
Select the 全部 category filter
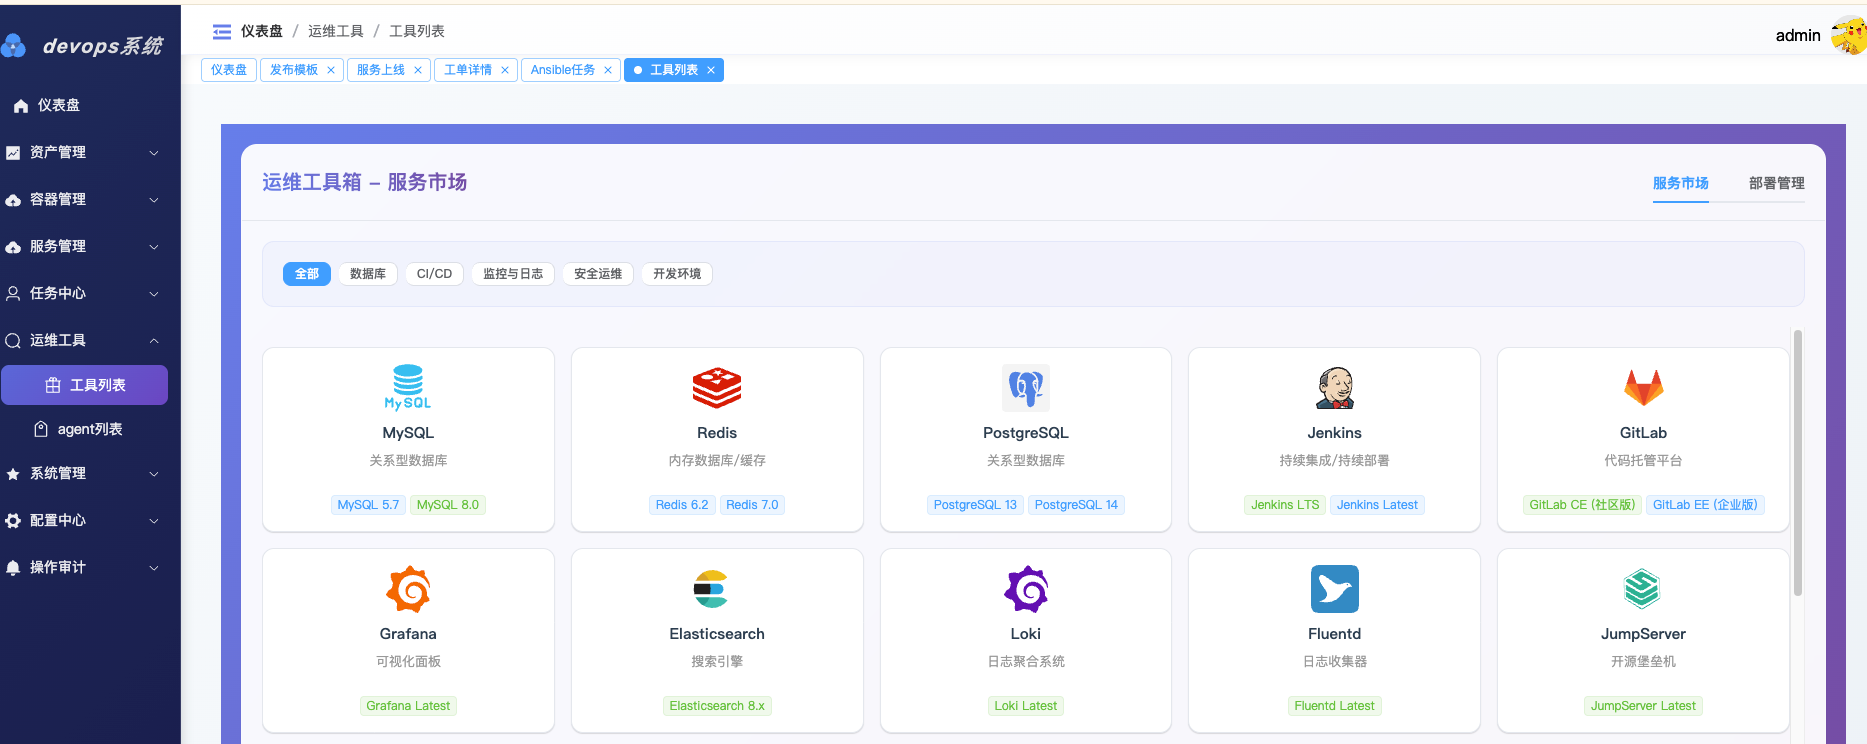pos(307,274)
